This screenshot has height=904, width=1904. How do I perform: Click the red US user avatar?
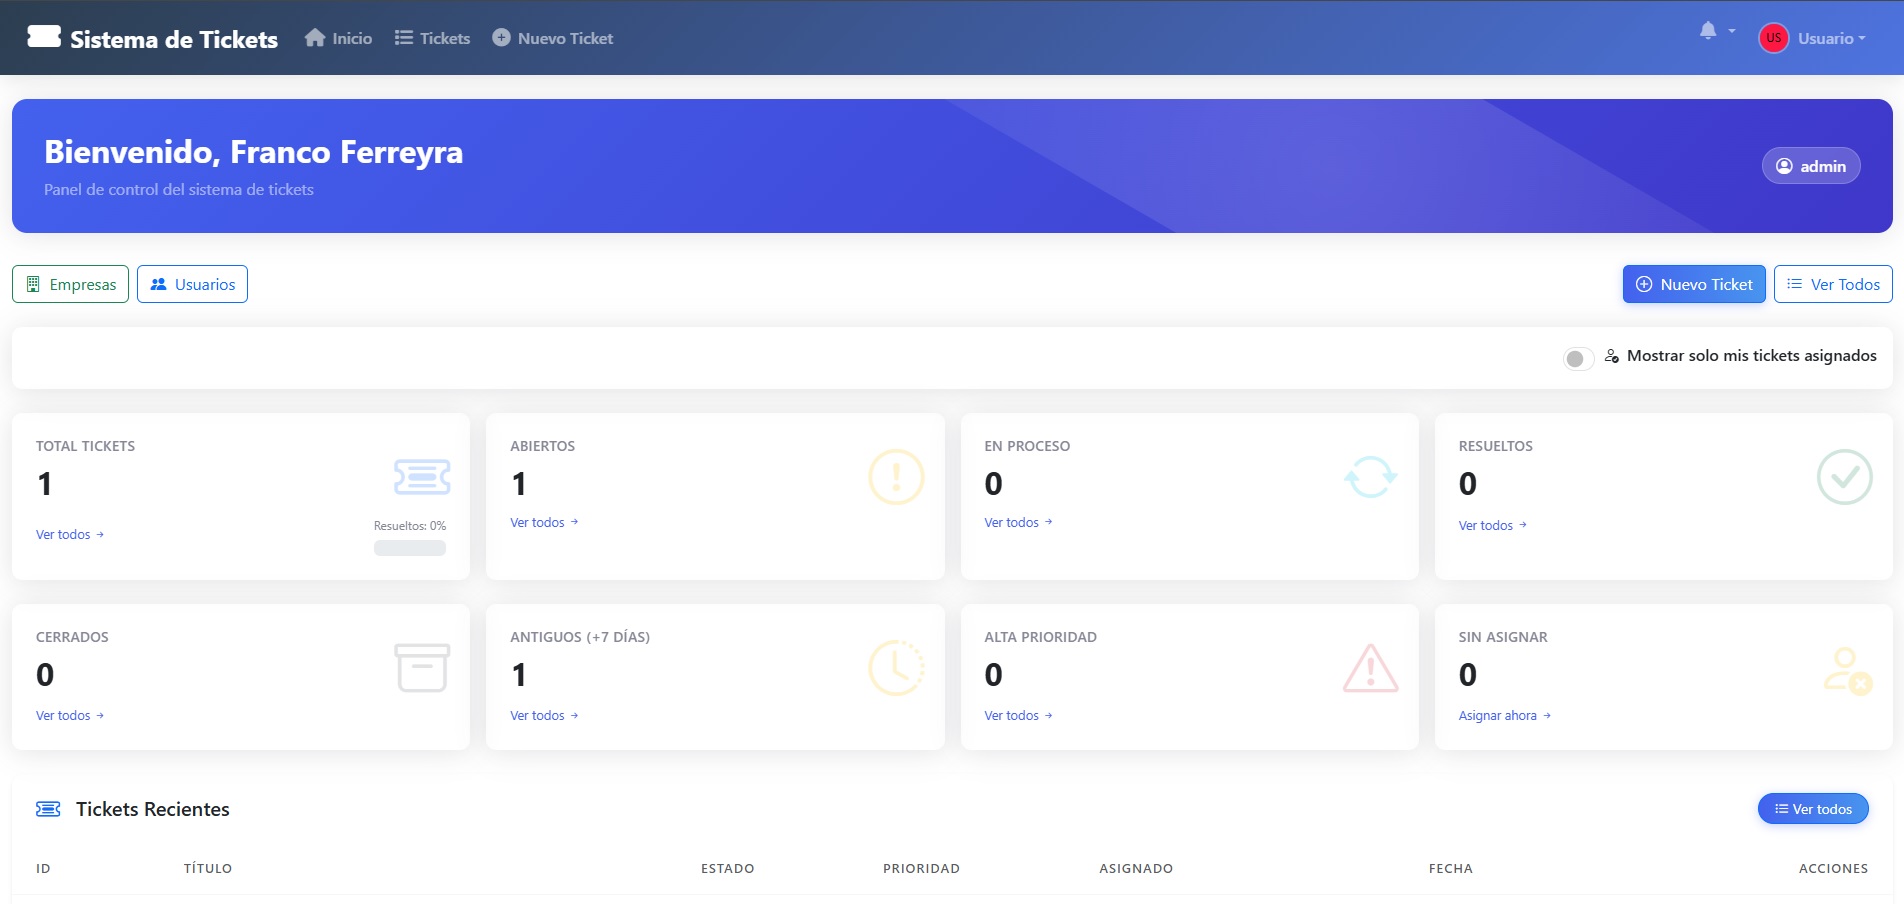click(x=1773, y=38)
